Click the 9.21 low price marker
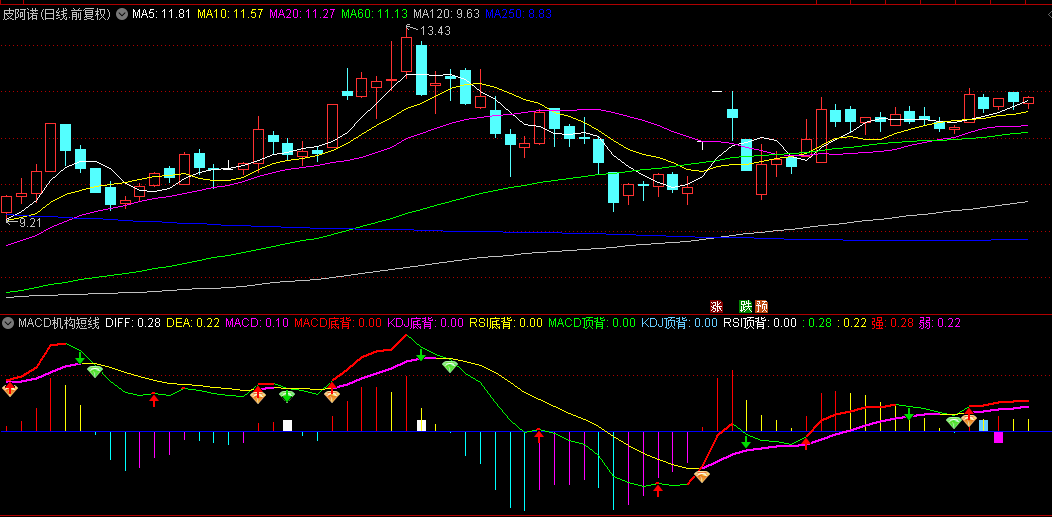1052x517 pixels. click(24, 223)
